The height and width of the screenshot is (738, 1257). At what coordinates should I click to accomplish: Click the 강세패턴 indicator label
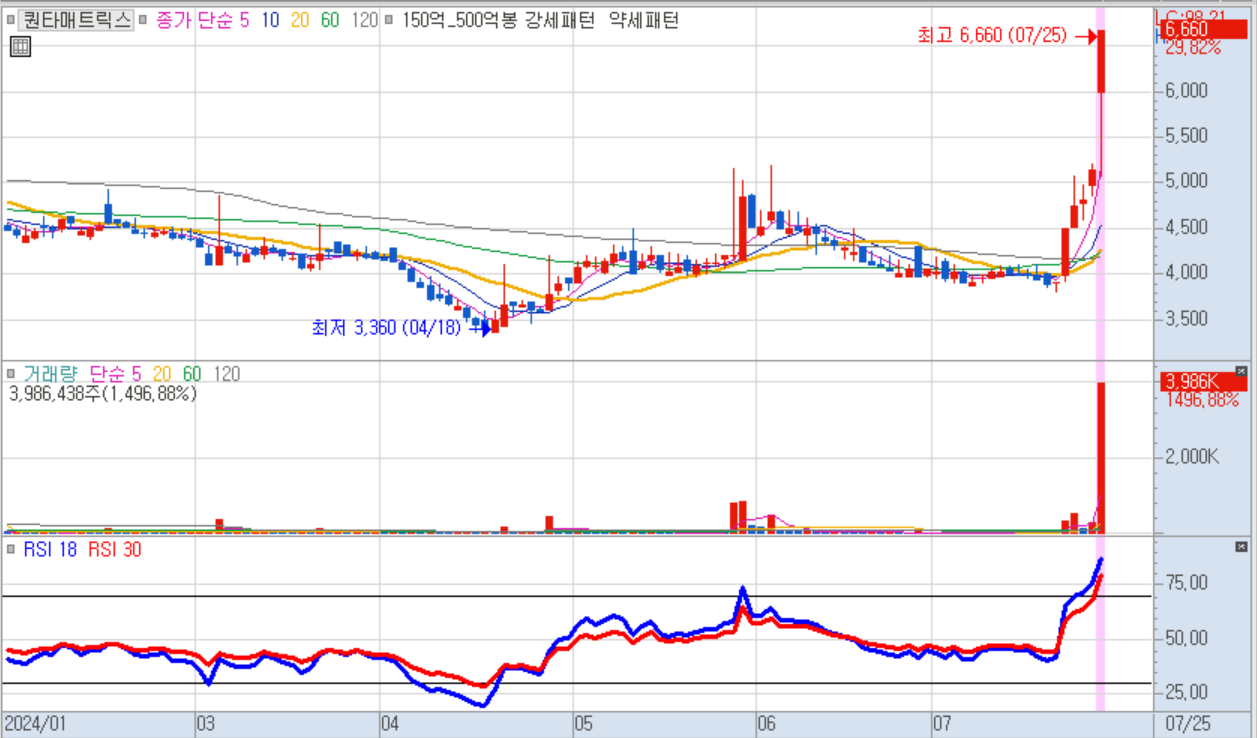click(559, 20)
